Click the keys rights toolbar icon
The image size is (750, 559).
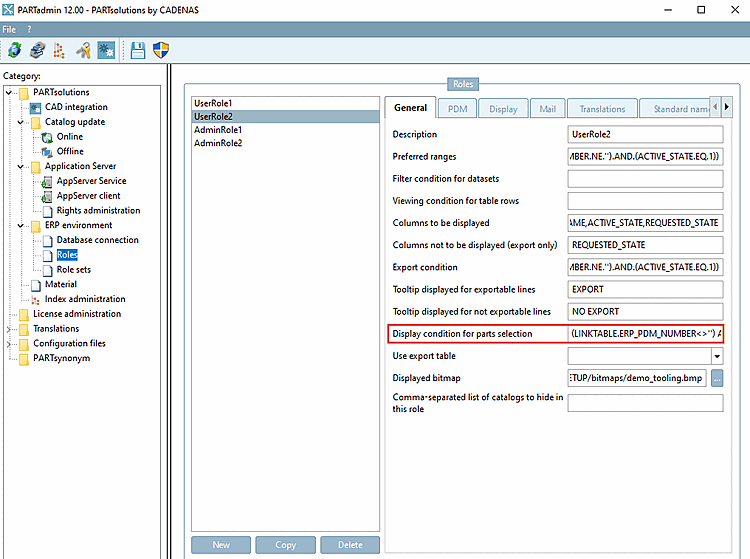pyautogui.click(x=83, y=50)
